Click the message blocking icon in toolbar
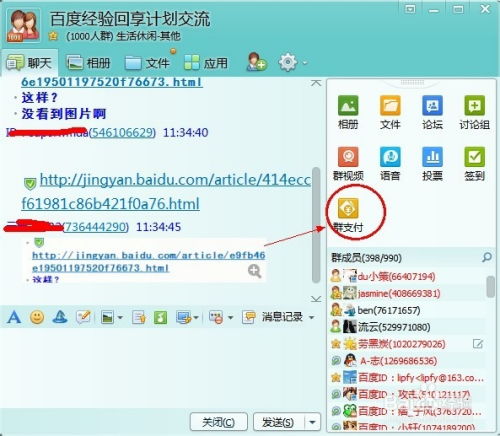This screenshot has height=436, width=500. [x=216, y=317]
